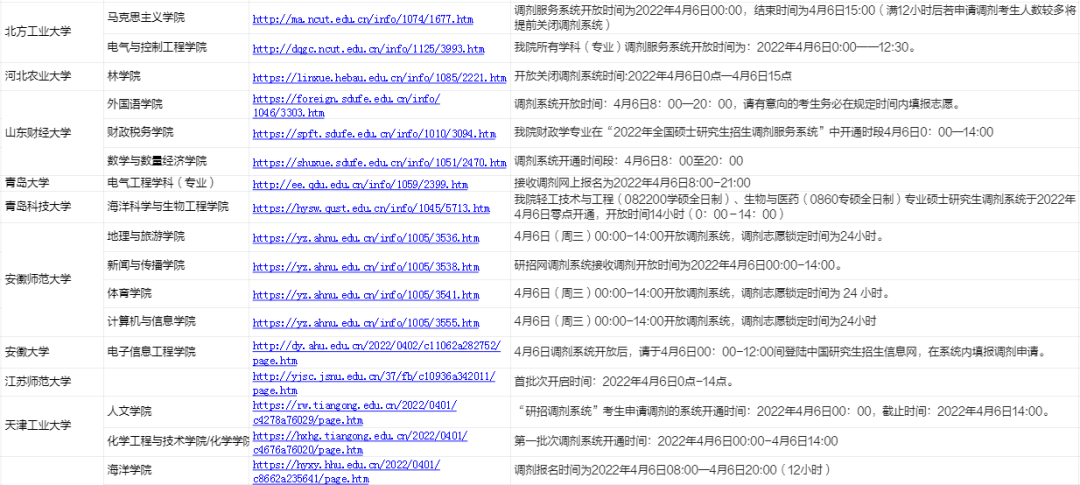Click the 海洋学院 cell
The width and height of the screenshot is (1080, 485).
point(176,471)
